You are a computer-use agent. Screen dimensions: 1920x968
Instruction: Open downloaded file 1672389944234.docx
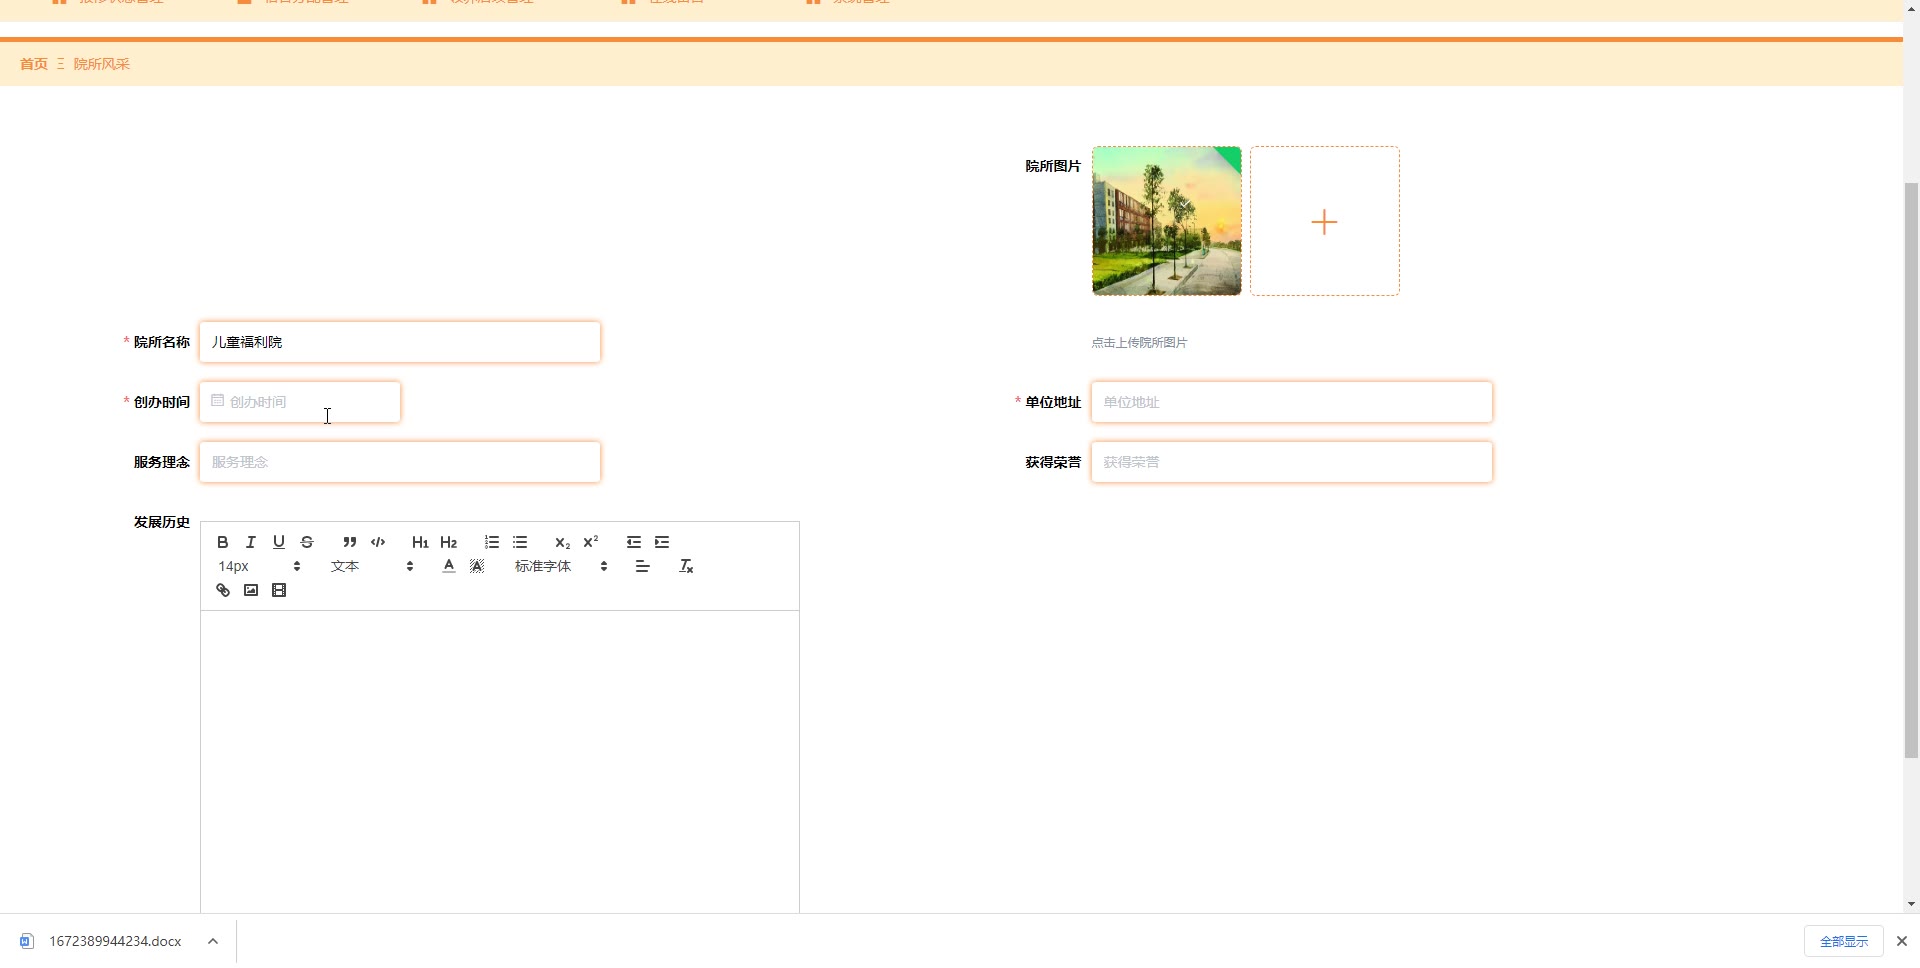pyautogui.click(x=115, y=941)
